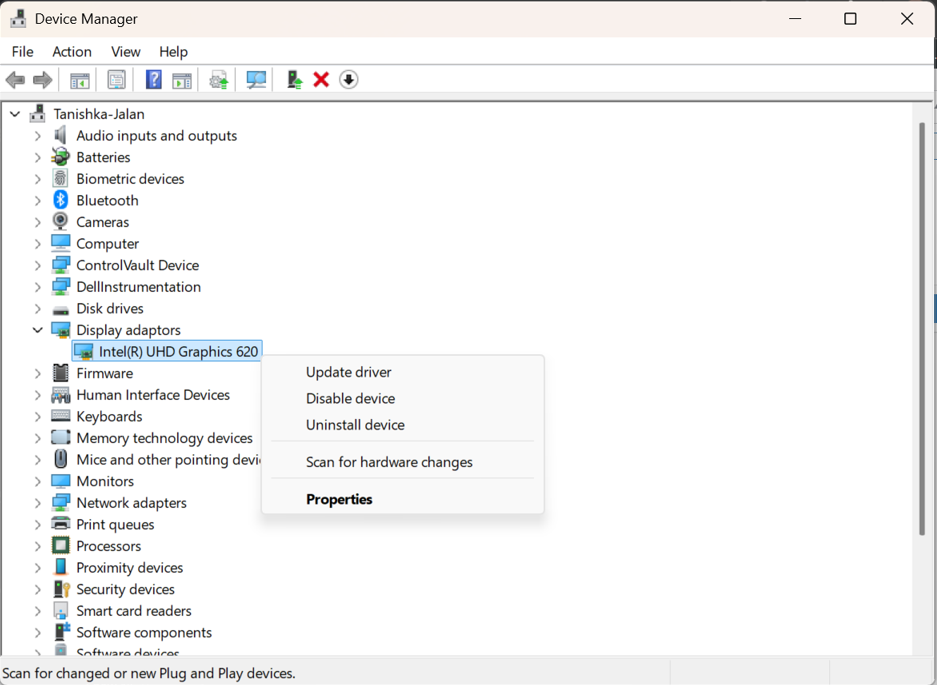The image size is (937, 685).
Task: Choose Properties from context menu
Action: pos(403,499)
